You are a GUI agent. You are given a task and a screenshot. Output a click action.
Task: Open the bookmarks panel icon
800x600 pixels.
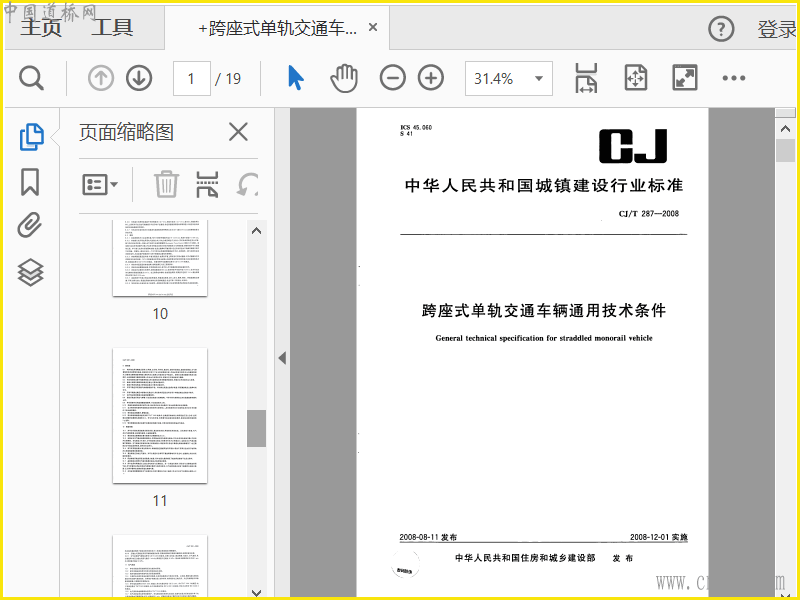tap(30, 182)
